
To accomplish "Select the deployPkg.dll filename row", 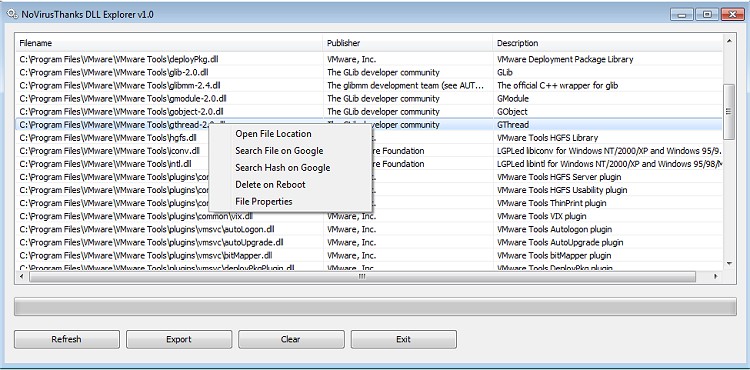I will click(119, 59).
